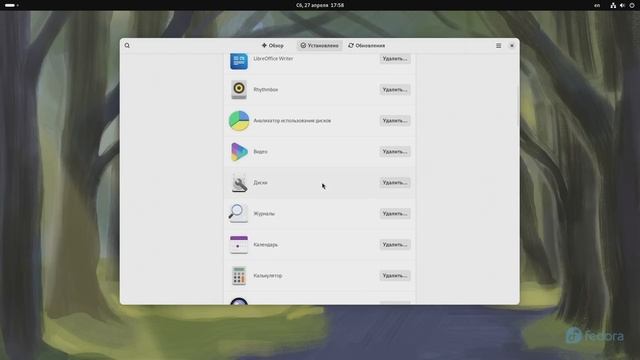
Task: Select the Журналы label
Action: (264, 214)
